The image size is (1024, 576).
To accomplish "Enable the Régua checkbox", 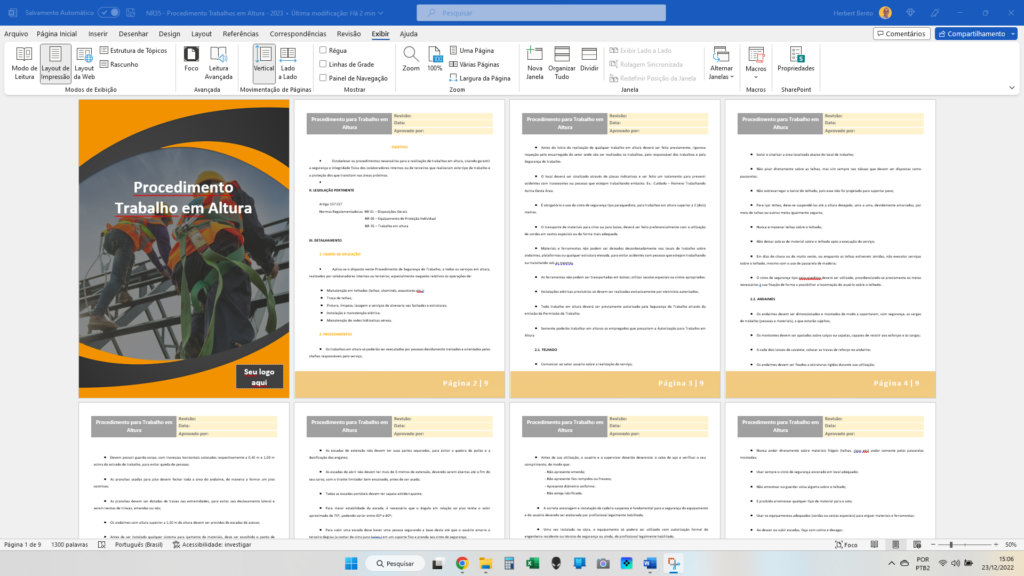I will pos(323,50).
